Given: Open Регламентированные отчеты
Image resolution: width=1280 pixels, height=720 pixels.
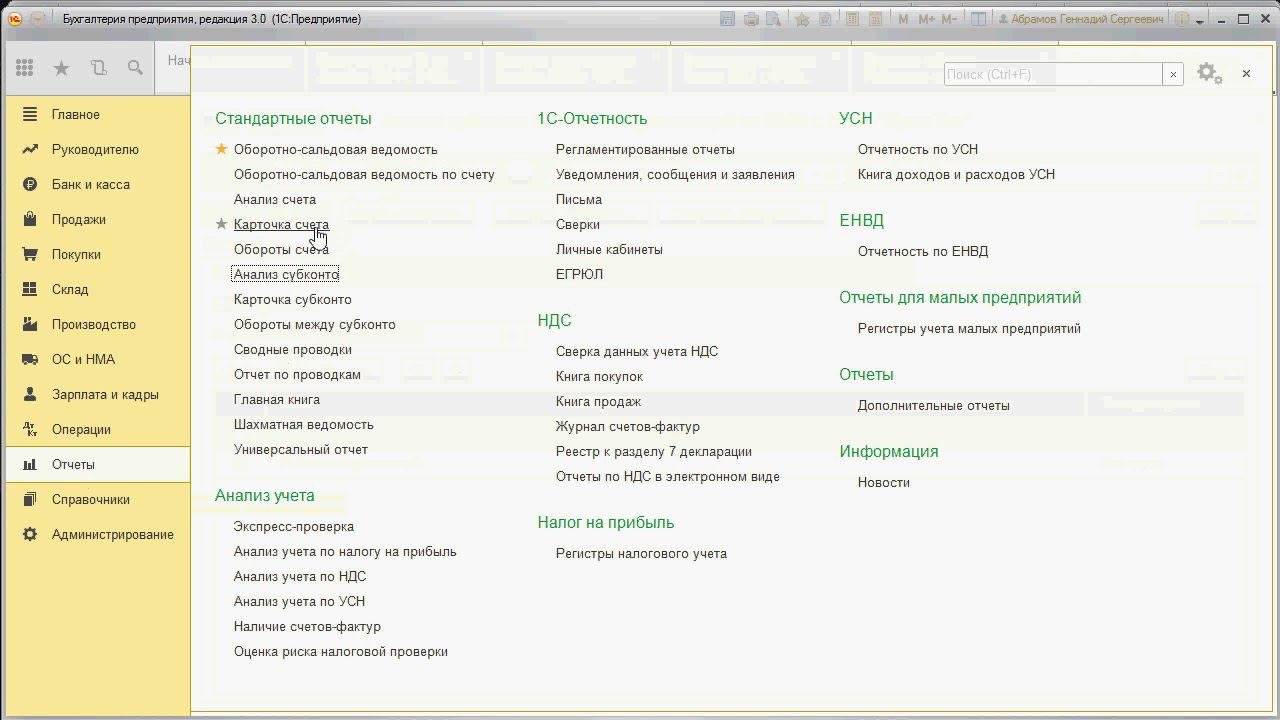Looking at the screenshot, I should [x=645, y=149].
